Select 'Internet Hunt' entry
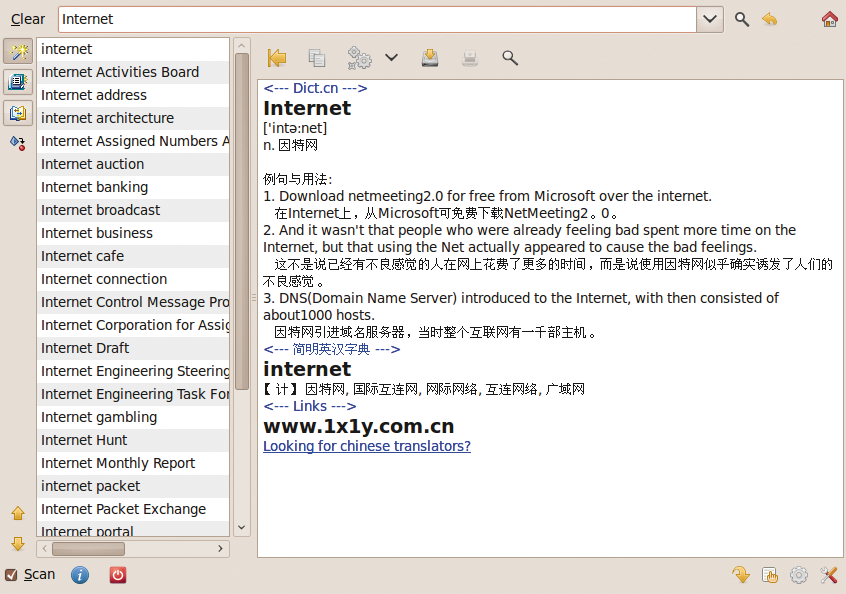 click(133, 440)
